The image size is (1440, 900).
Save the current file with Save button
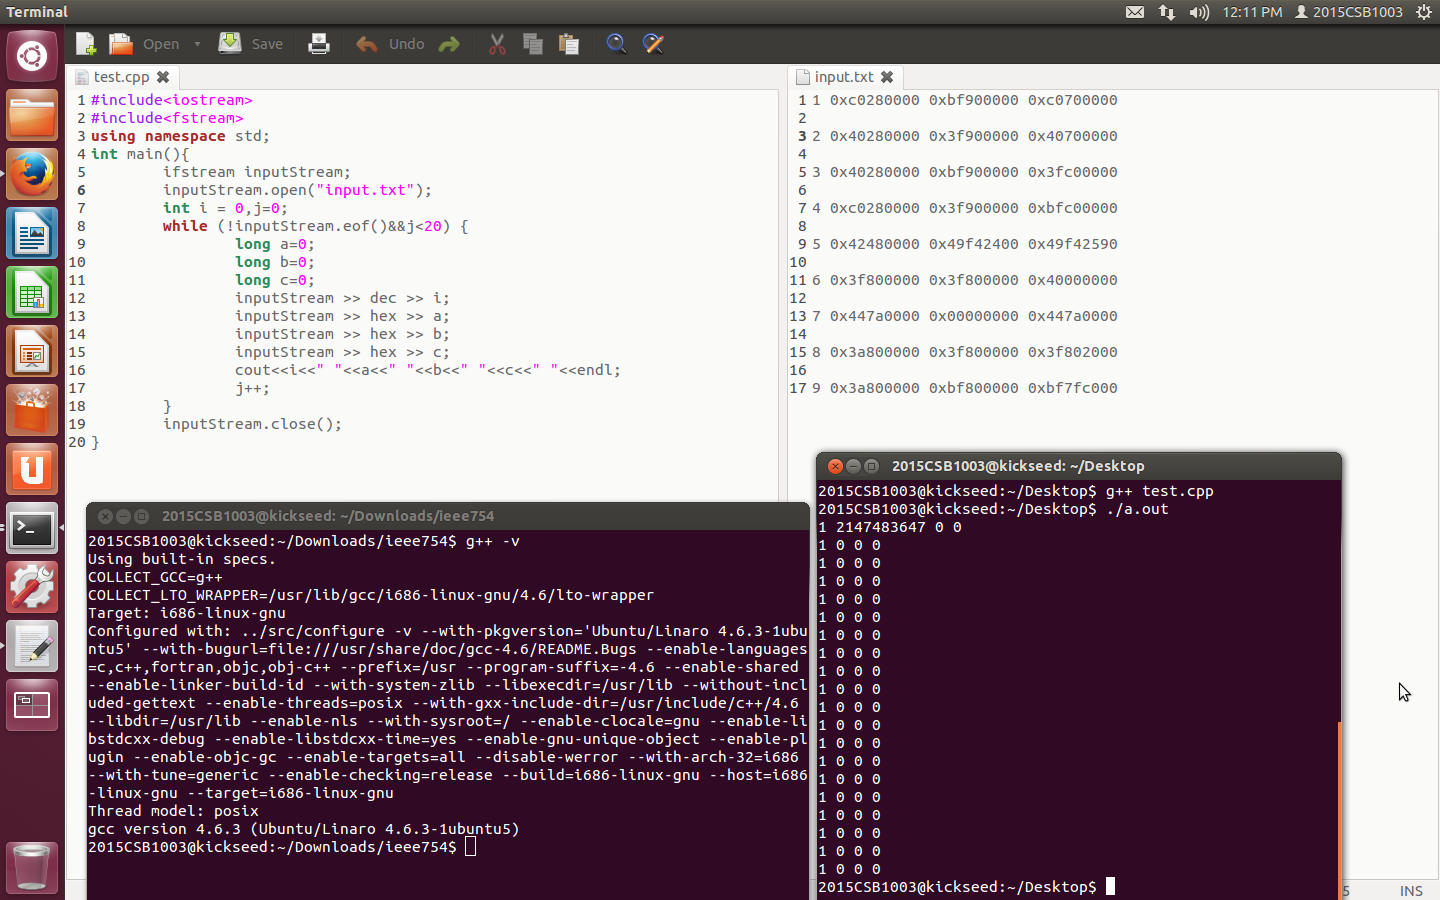tap(251, 44)
